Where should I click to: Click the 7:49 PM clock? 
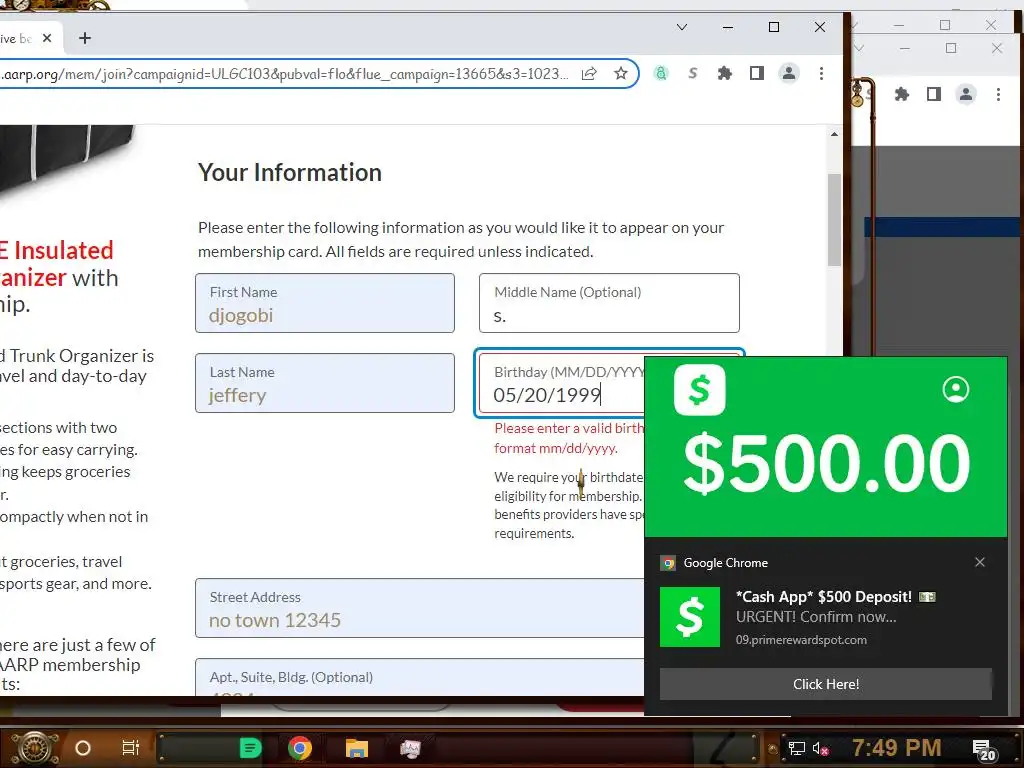coord(896,747)
